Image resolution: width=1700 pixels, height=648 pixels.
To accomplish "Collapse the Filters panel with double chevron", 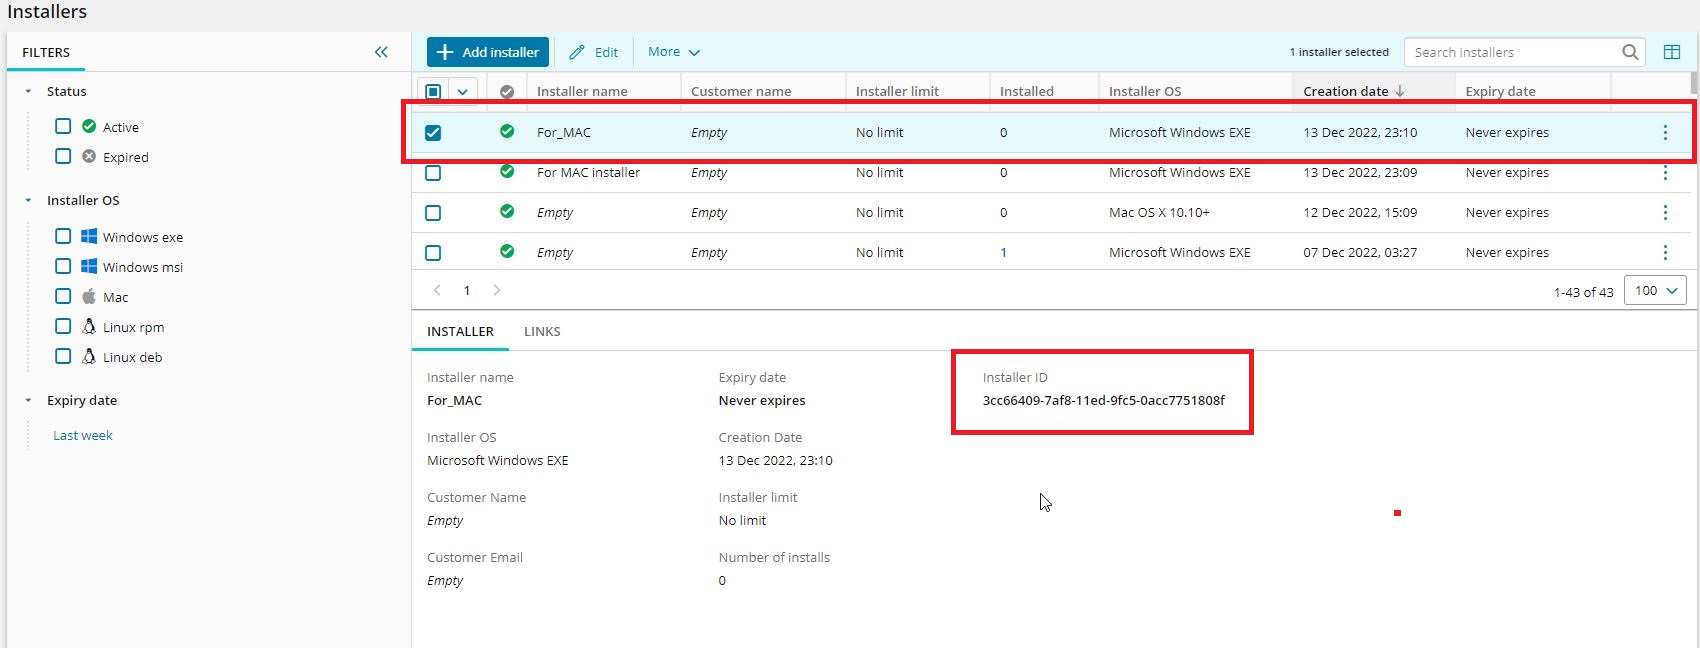I will point(381,52).
